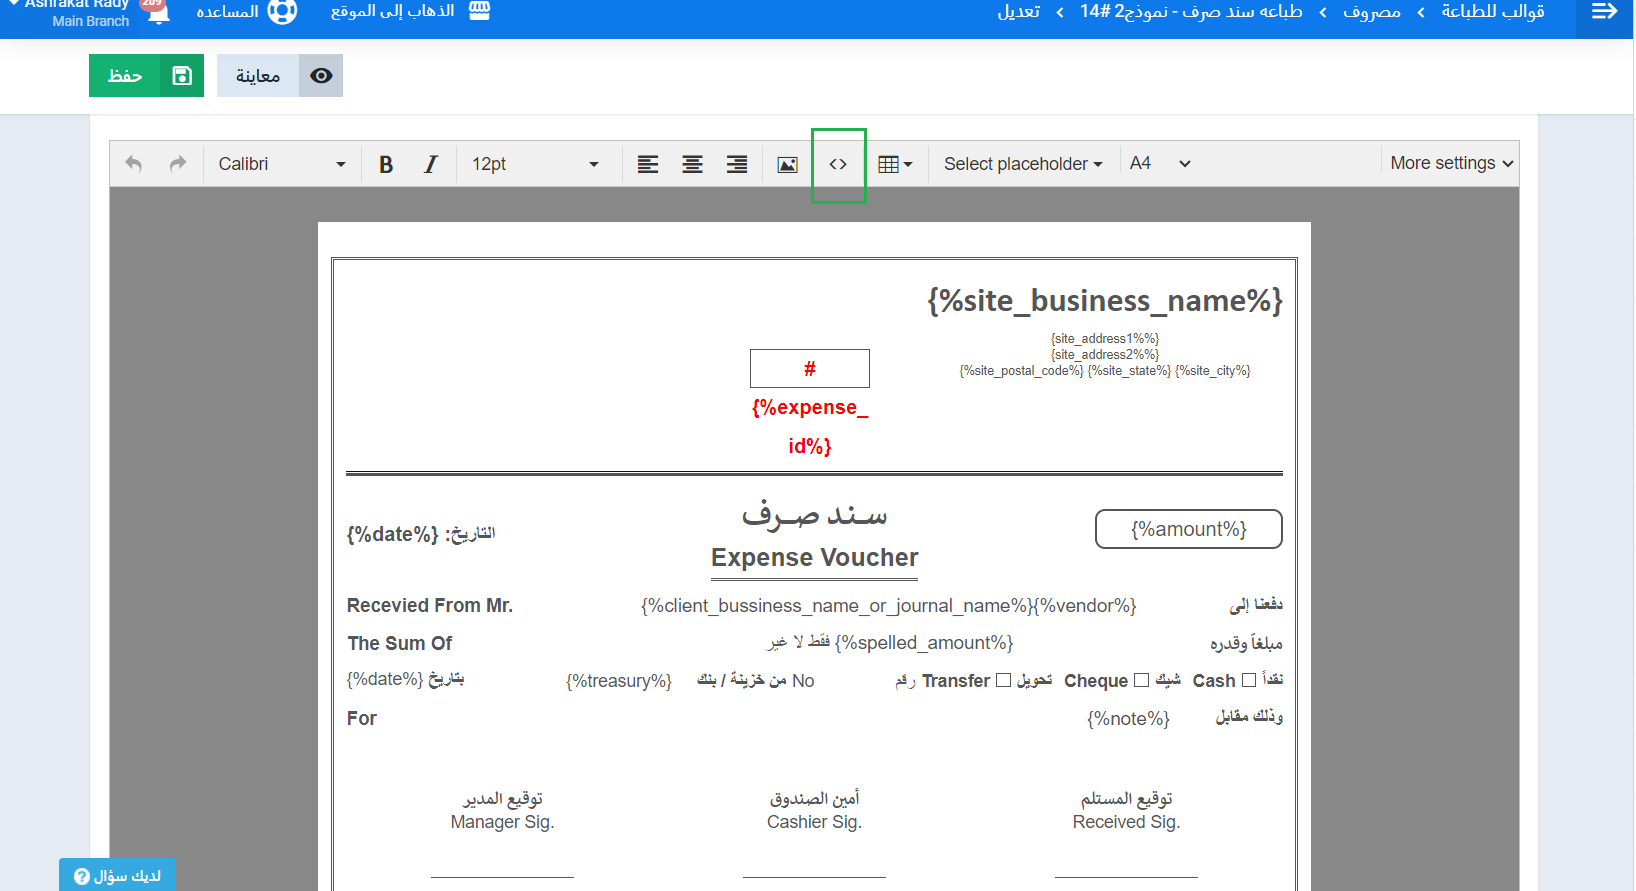Align text to the right

[737, 164]
